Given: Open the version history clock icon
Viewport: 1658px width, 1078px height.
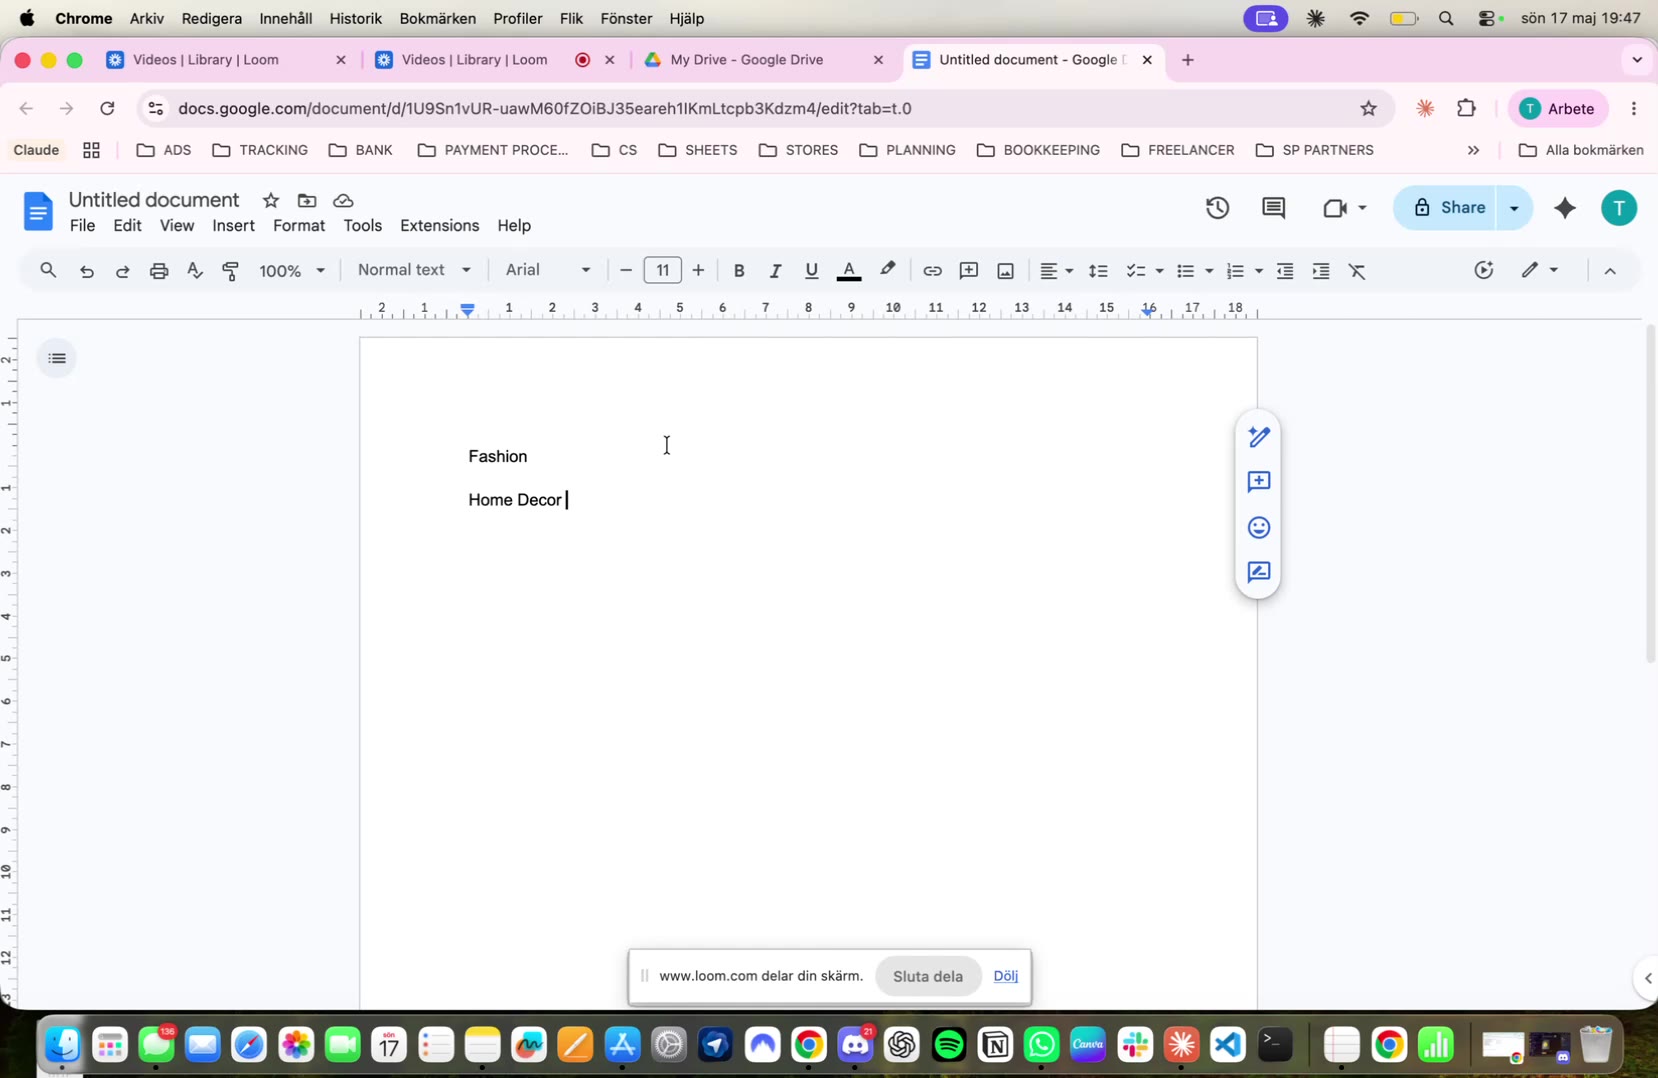Looking at the screenshot, I should tap(1217, 208).
